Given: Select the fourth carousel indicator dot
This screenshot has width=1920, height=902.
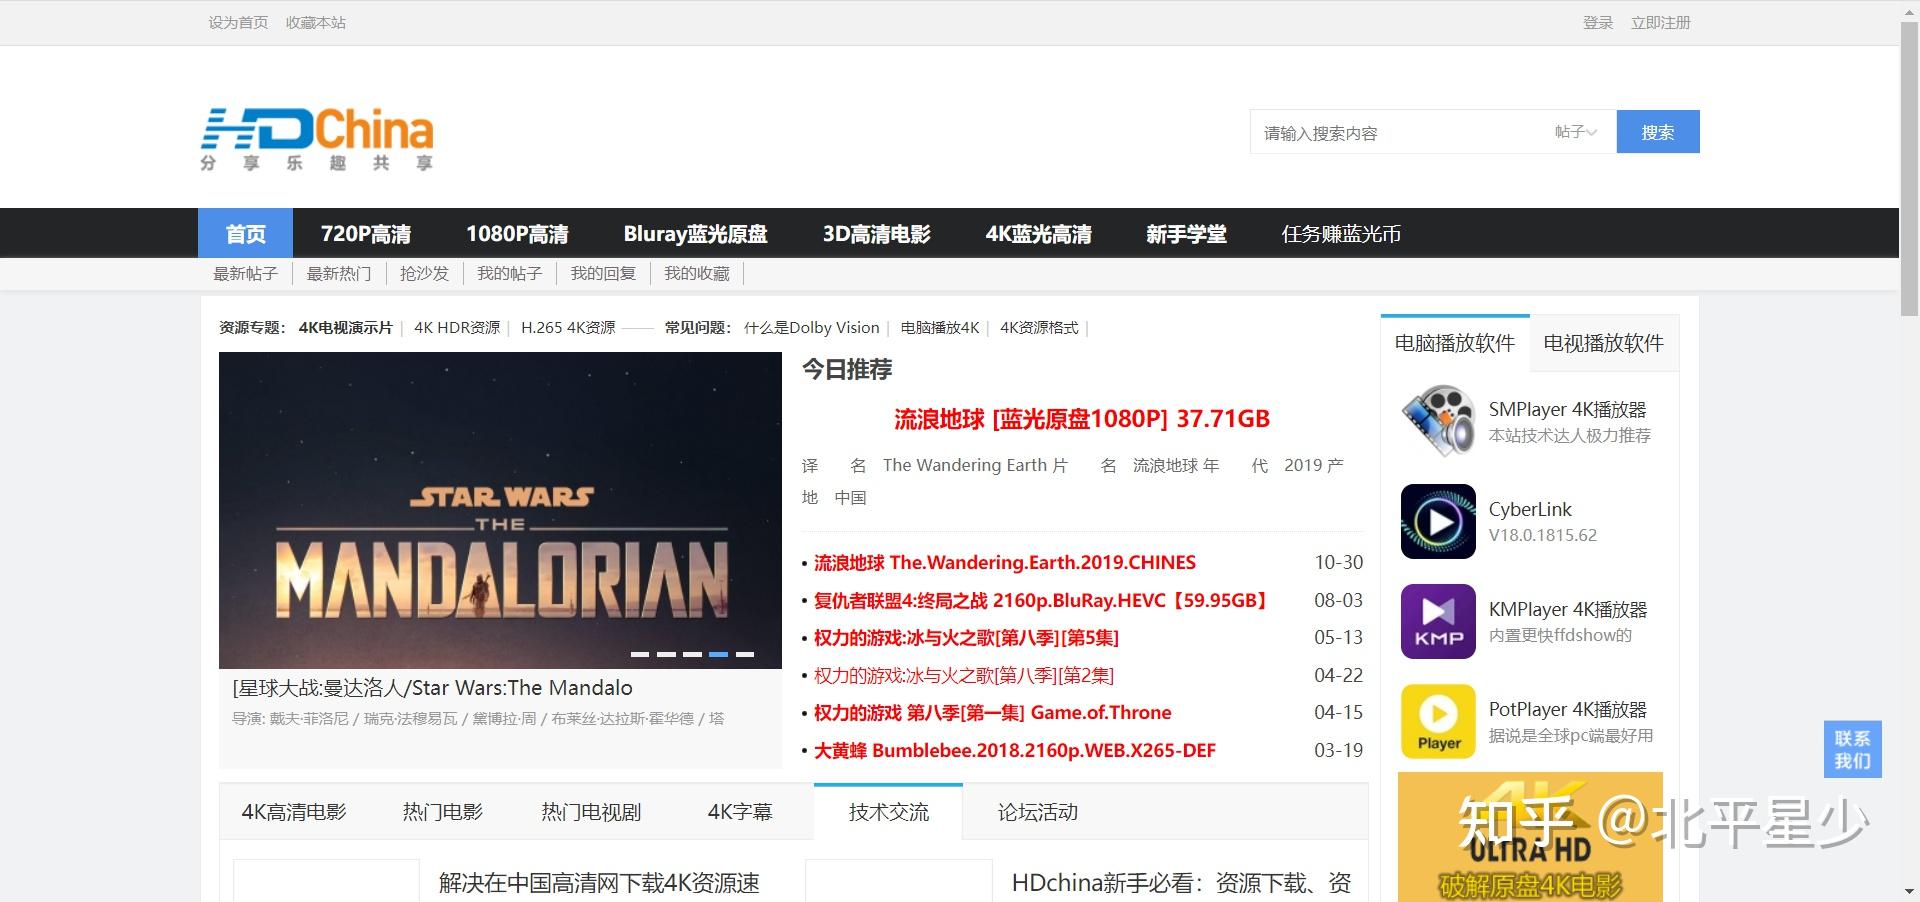Looking at the screenshot, I should pos(719,655).
